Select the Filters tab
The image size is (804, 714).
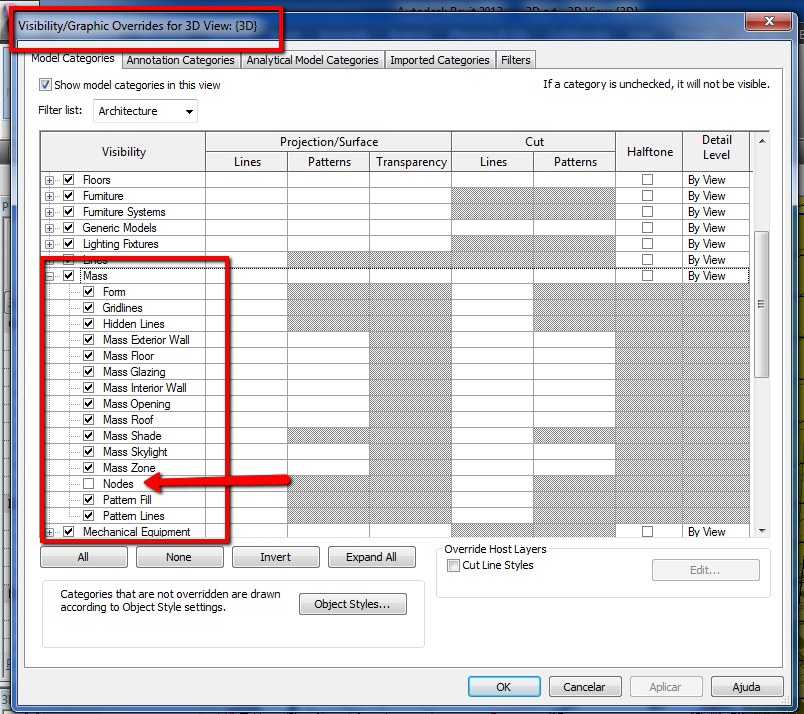tap(515, 60)
